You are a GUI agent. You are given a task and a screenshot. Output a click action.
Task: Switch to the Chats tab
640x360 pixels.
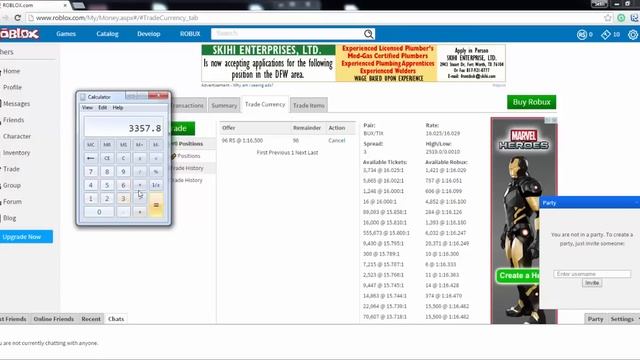tap(116, 319)
